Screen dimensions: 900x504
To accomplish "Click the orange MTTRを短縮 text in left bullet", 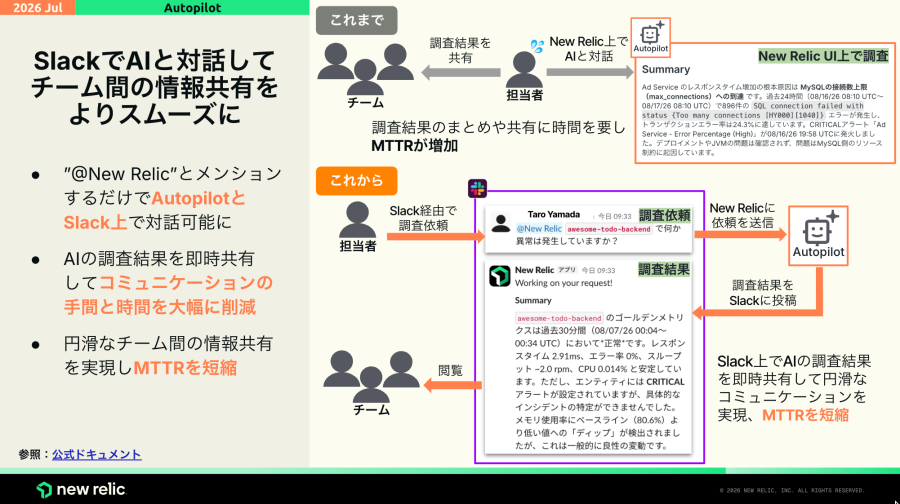I will coord(185,368).
